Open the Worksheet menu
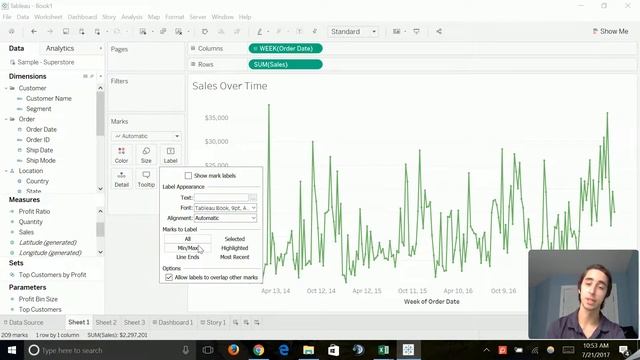The image size is (640, 360). click(x=48, y=17)
